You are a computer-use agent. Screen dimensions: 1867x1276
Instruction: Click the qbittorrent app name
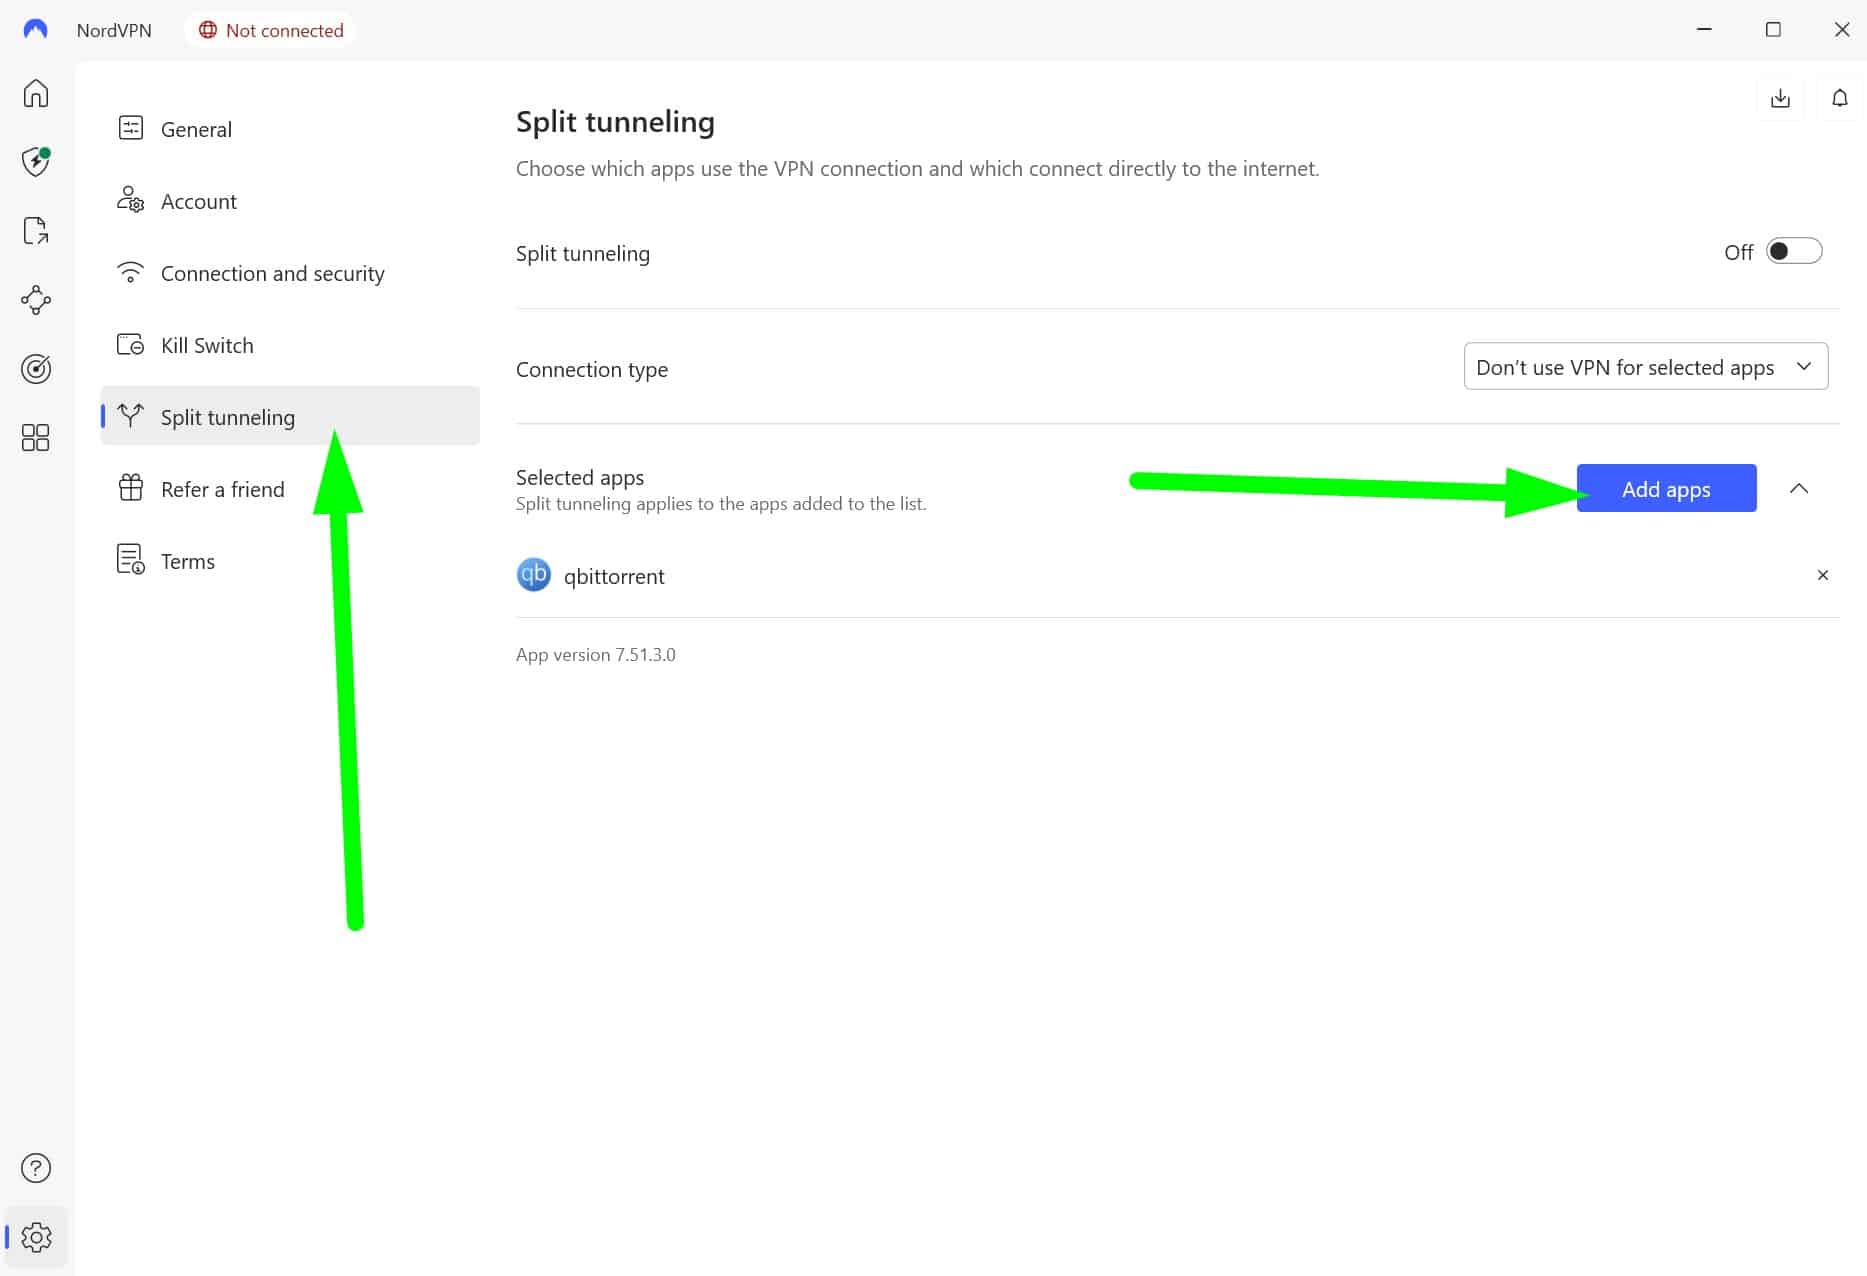pyautogui.click(x=614, y=576)
